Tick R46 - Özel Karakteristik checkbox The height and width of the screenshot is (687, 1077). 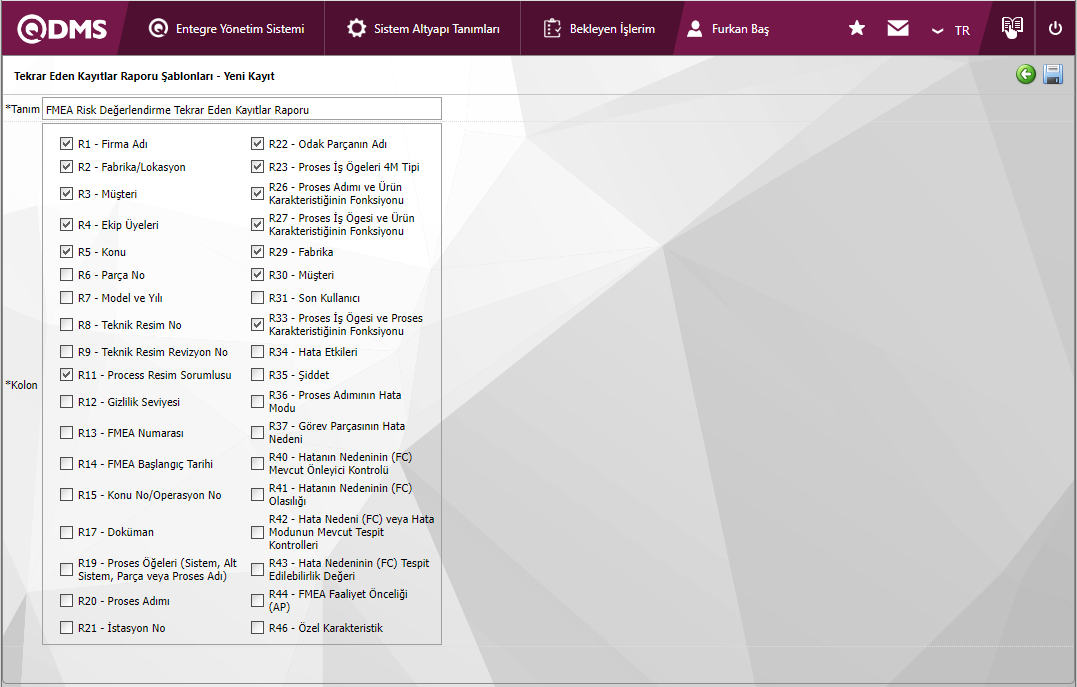[x=258, y=628]
